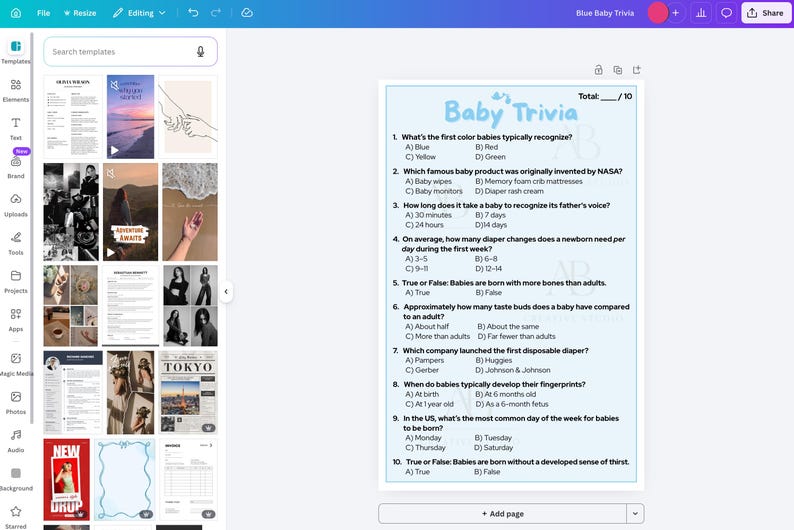Select the line-art hands template

click(188, 117)
